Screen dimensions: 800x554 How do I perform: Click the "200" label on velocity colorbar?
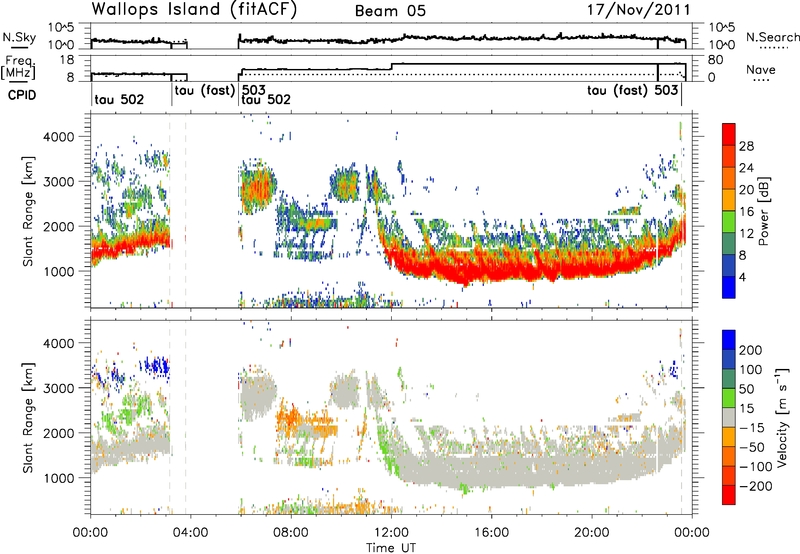click(x=751, y=350)
